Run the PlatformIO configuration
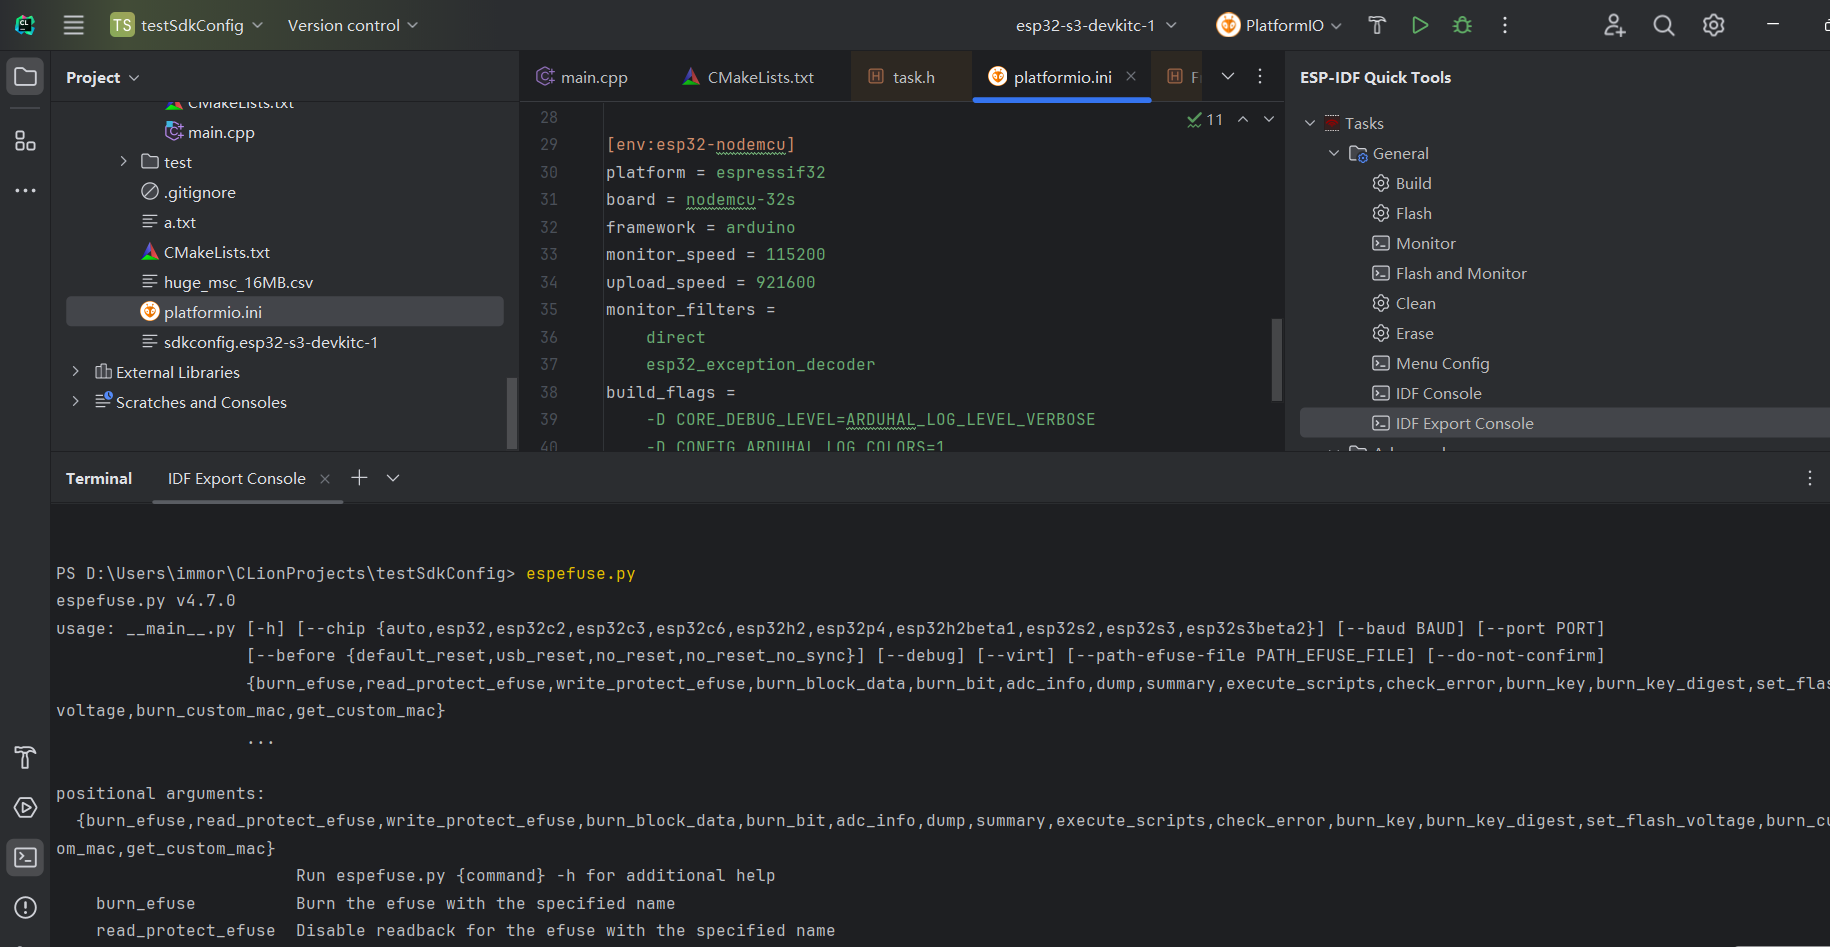Screen dimensions: 1830x947 (x=1420, y=25)
